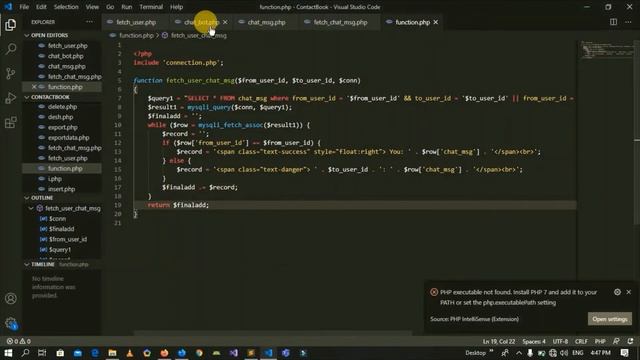Open the Manage gear in the activity bar
Viewport: 640px width, 360px height.
click(x=11, y=323)
